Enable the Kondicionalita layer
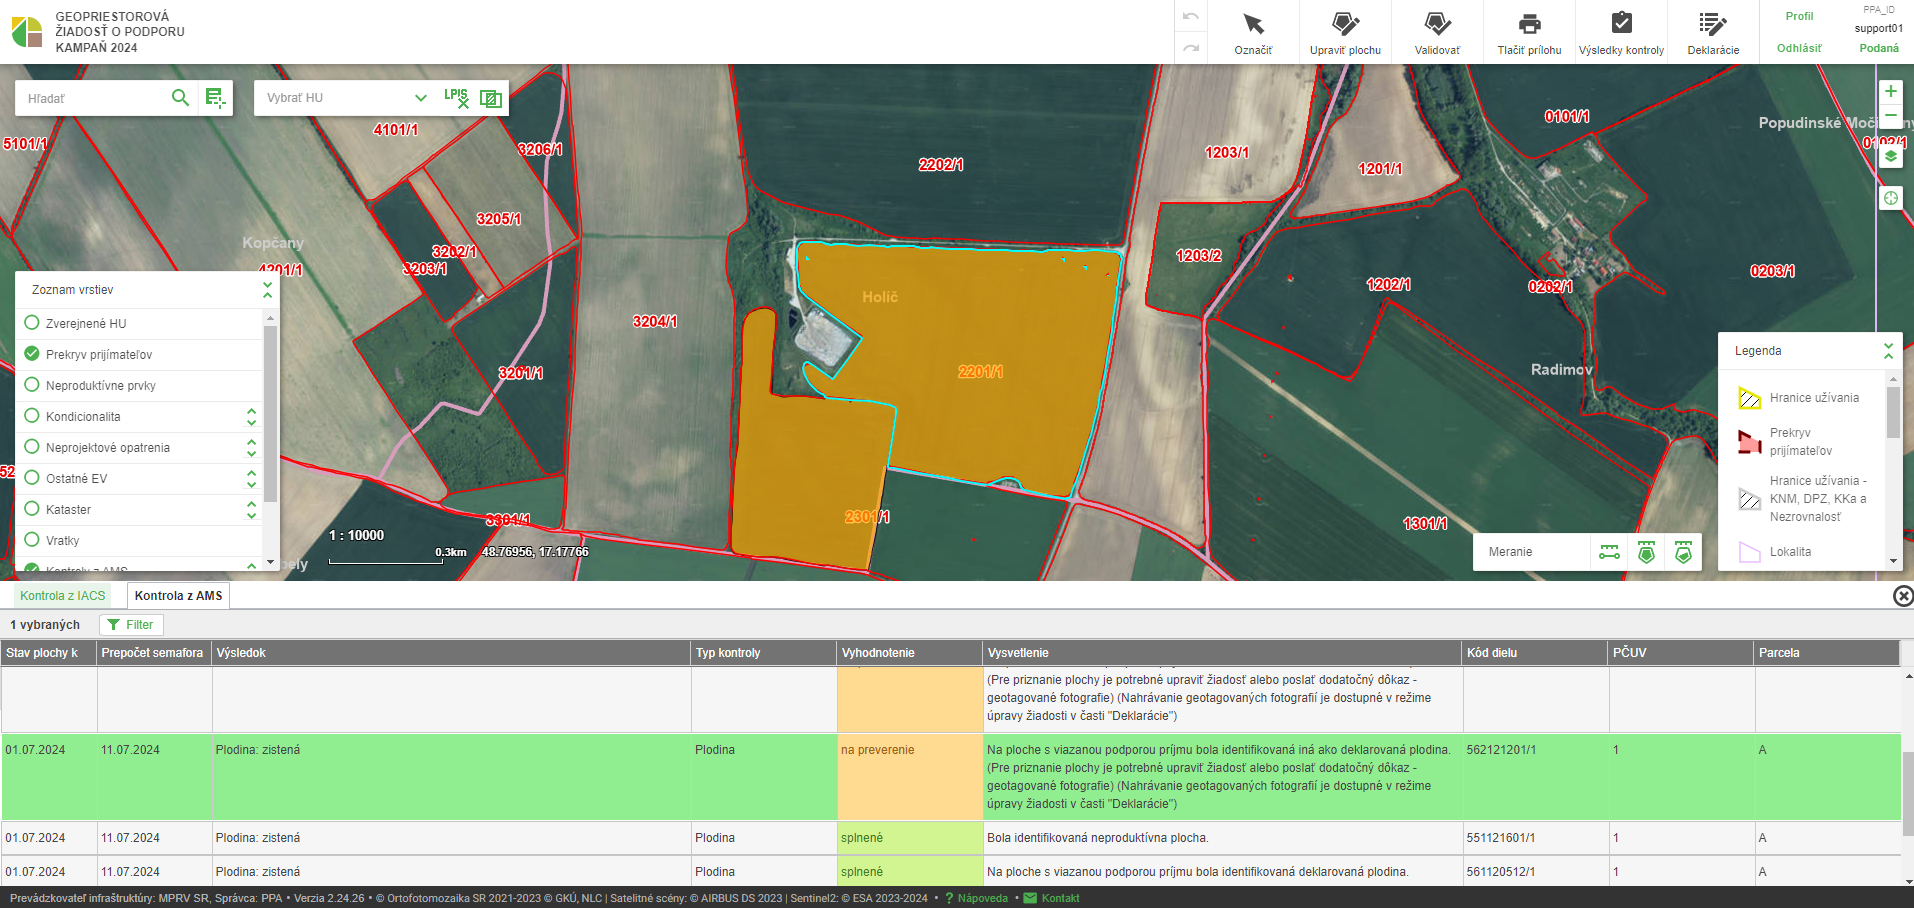1914x908 pixels. coord(32,416)
